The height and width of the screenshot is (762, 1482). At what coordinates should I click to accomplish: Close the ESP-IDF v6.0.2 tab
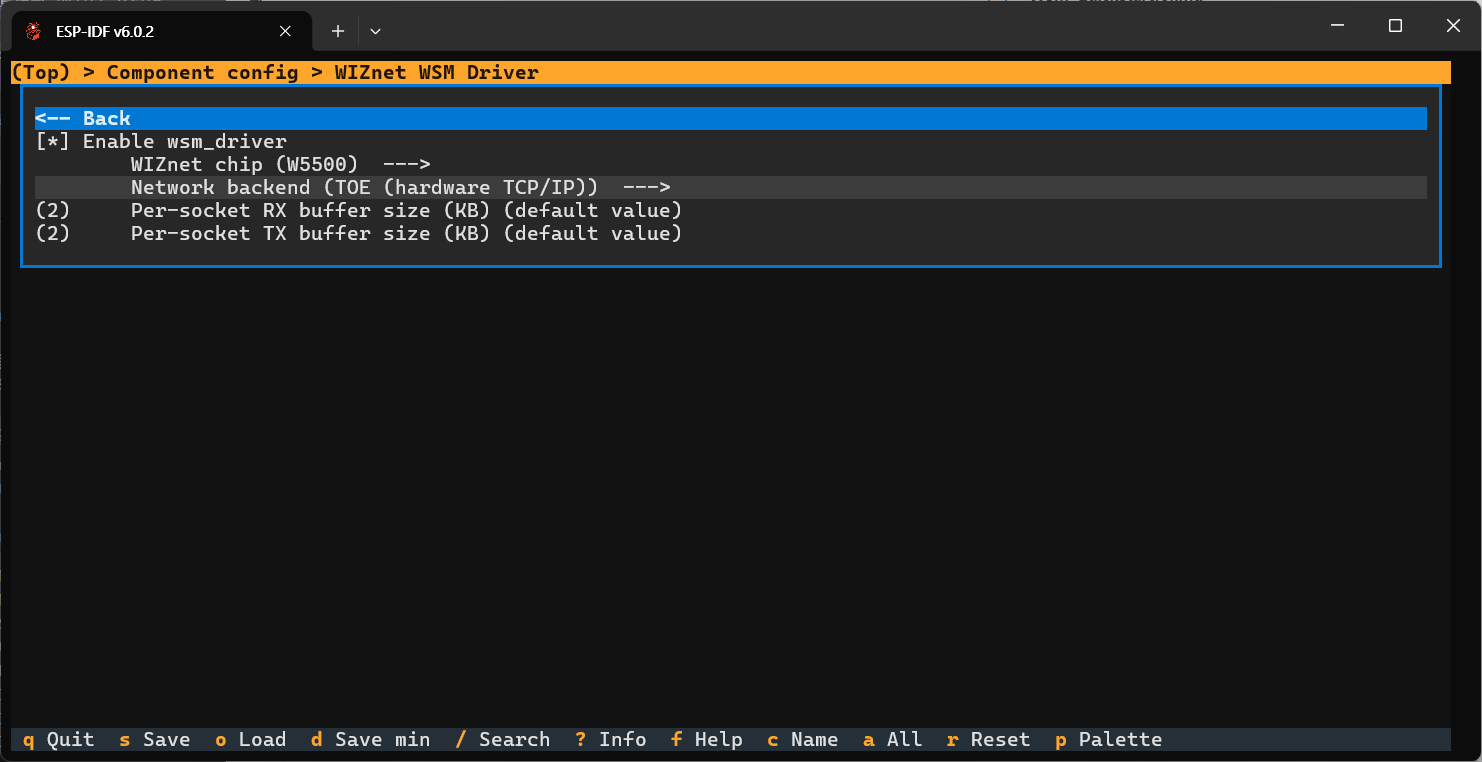click(x=285, y=31)
